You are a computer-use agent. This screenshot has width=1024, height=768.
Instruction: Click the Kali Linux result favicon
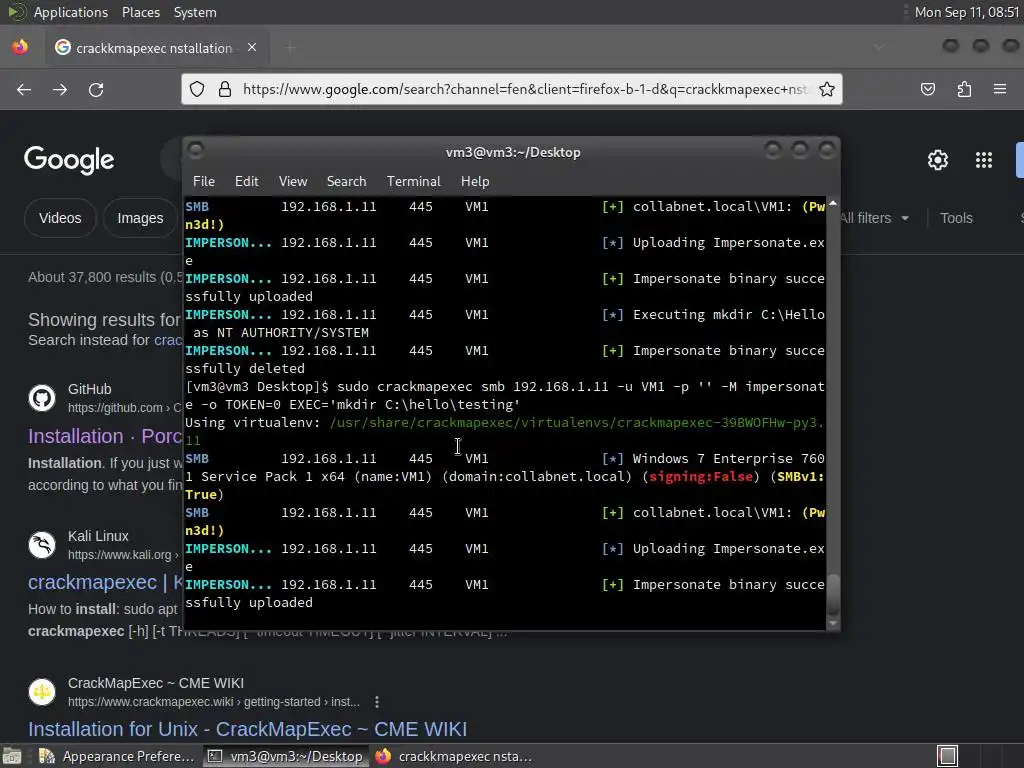[42, 545]
